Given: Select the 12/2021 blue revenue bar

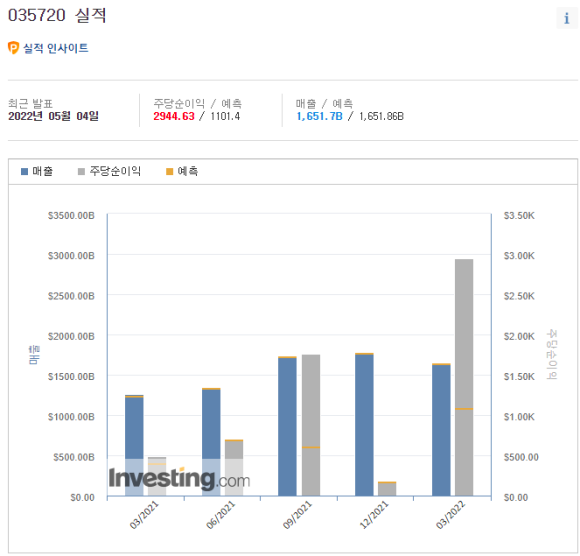Looking at the screenshot, I should pyautogui.click(x=364, y=425).
